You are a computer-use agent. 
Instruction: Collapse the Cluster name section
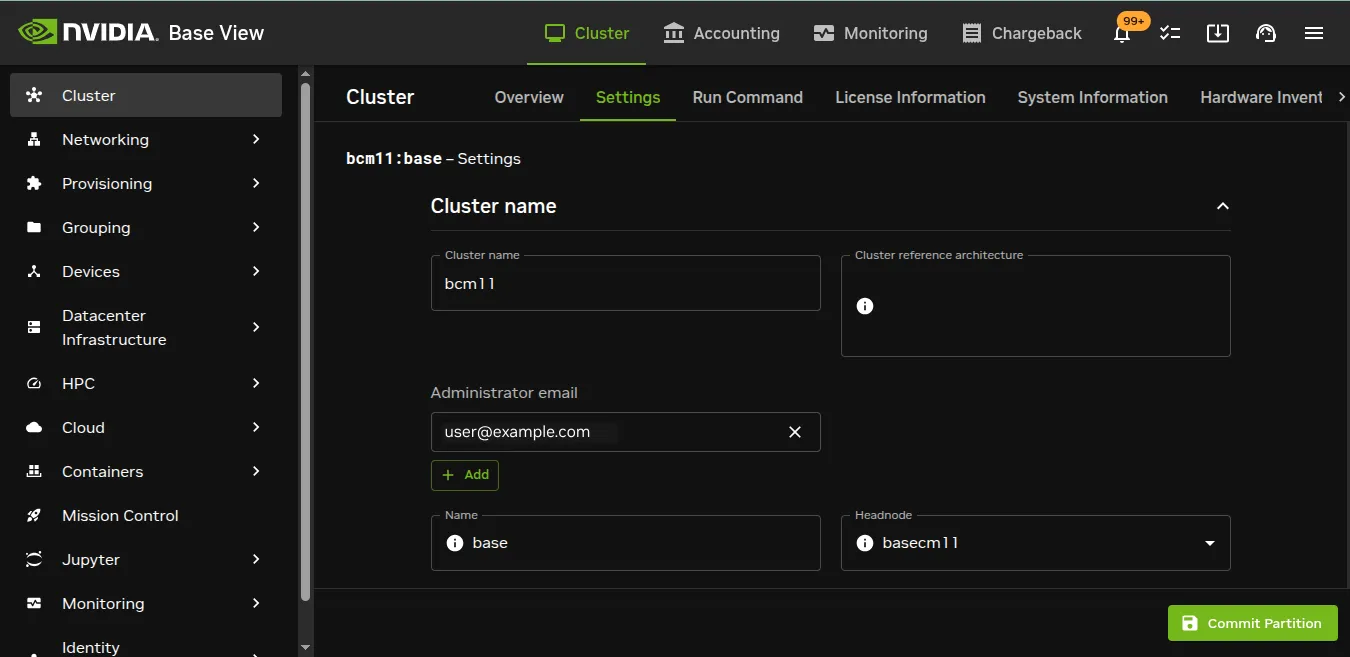pos(1222,206)
